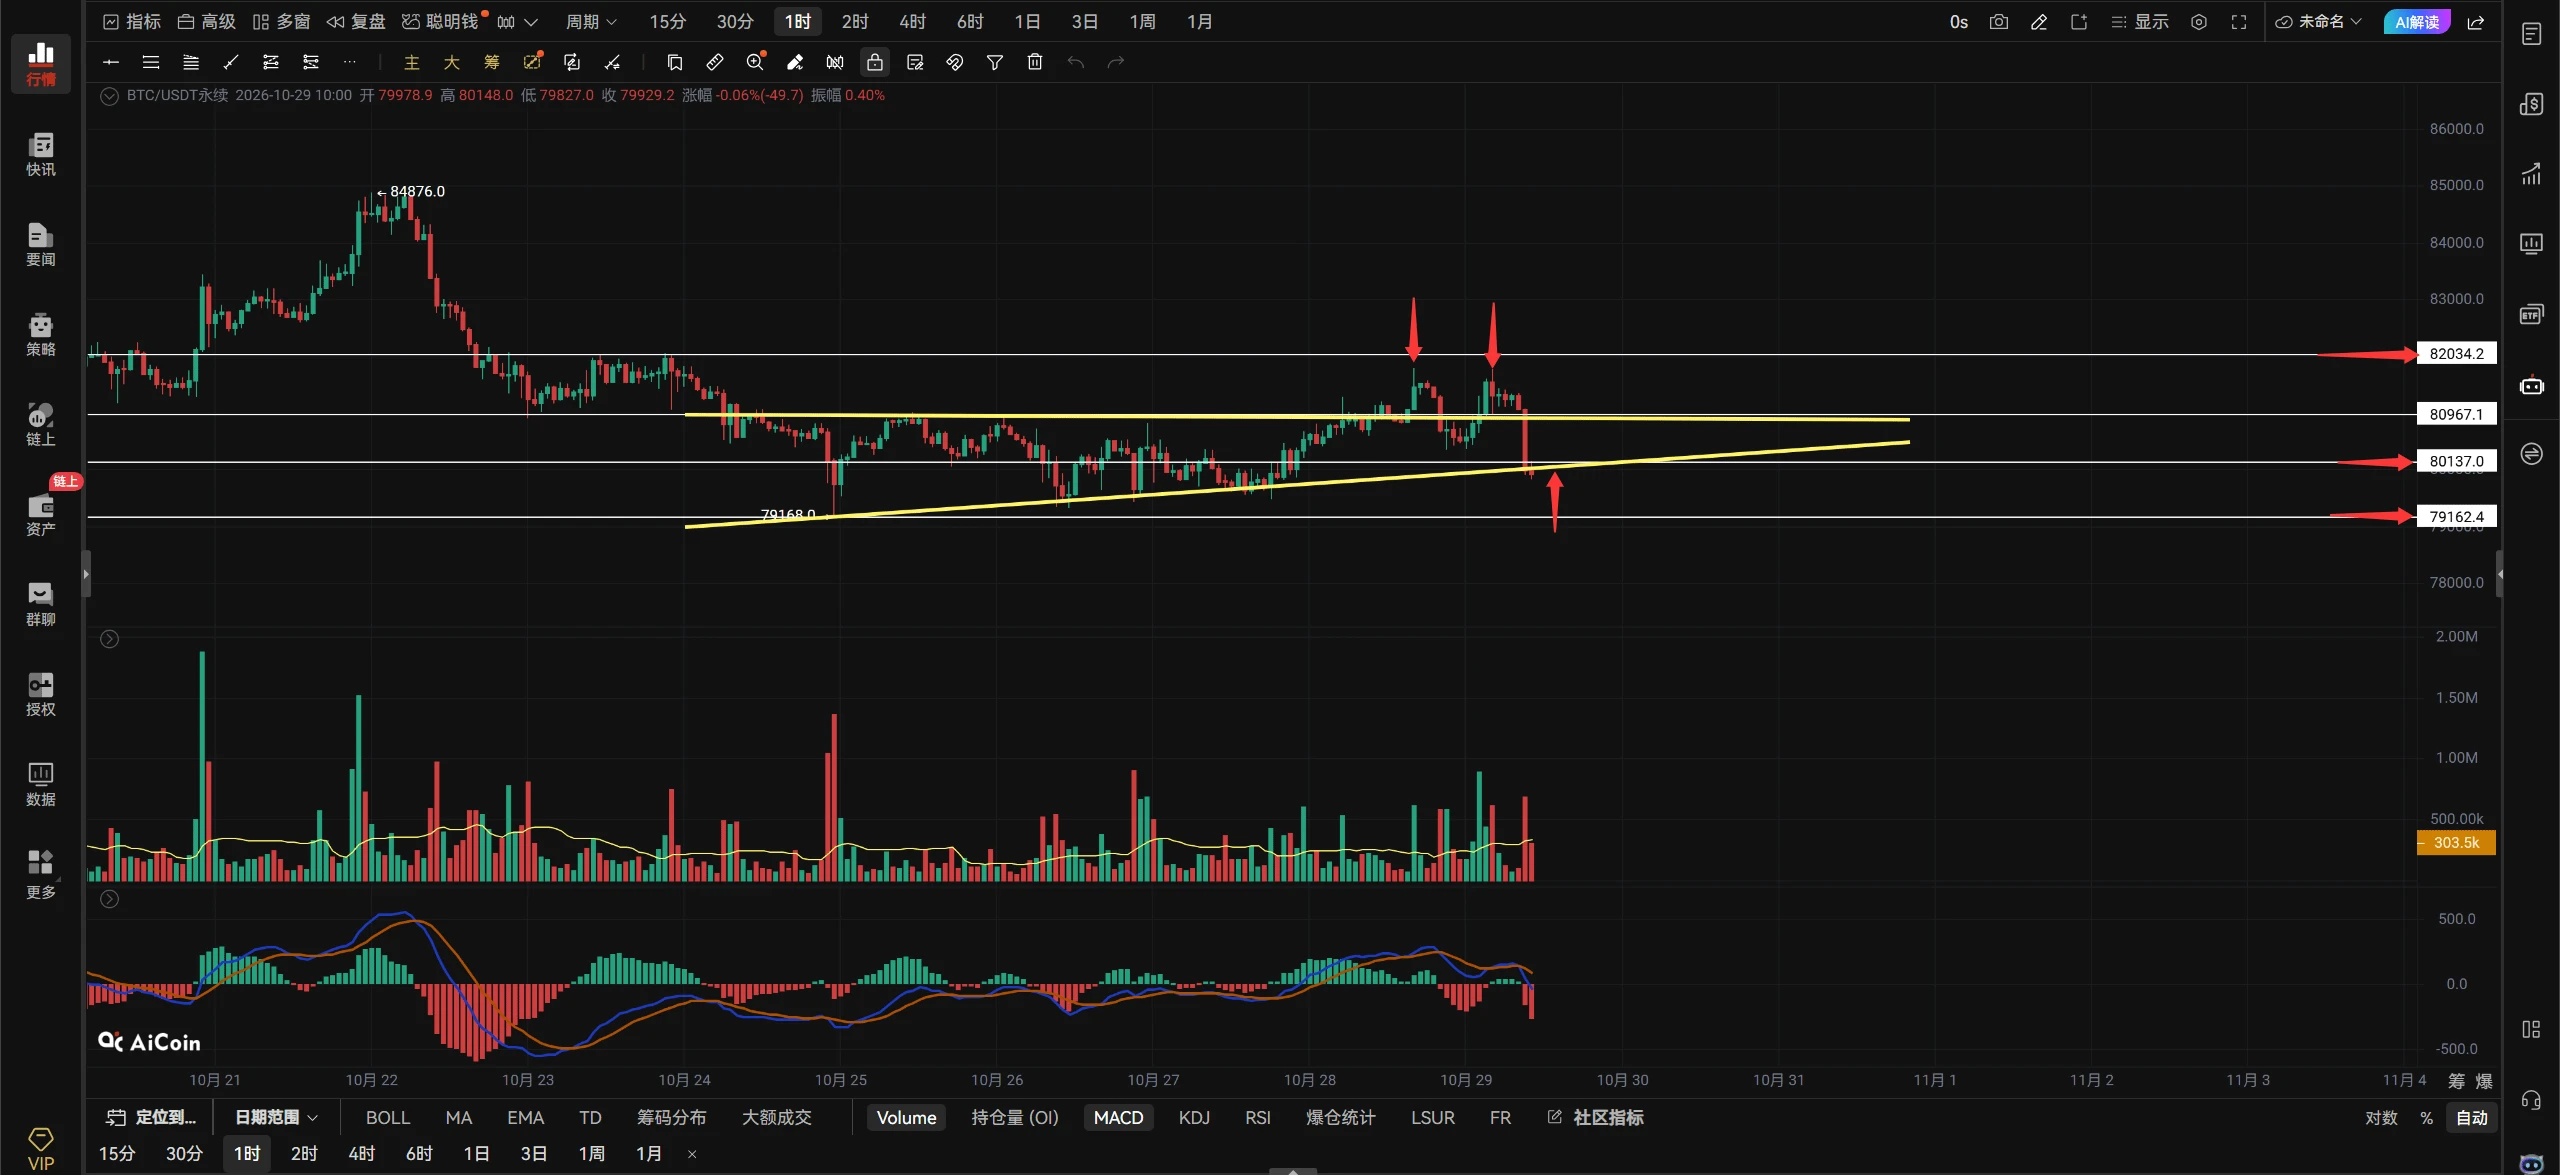Open 社区指标 community indicators
The height and width of the screenshot is (1175, 2560).
click(x=1596, y=1117)
